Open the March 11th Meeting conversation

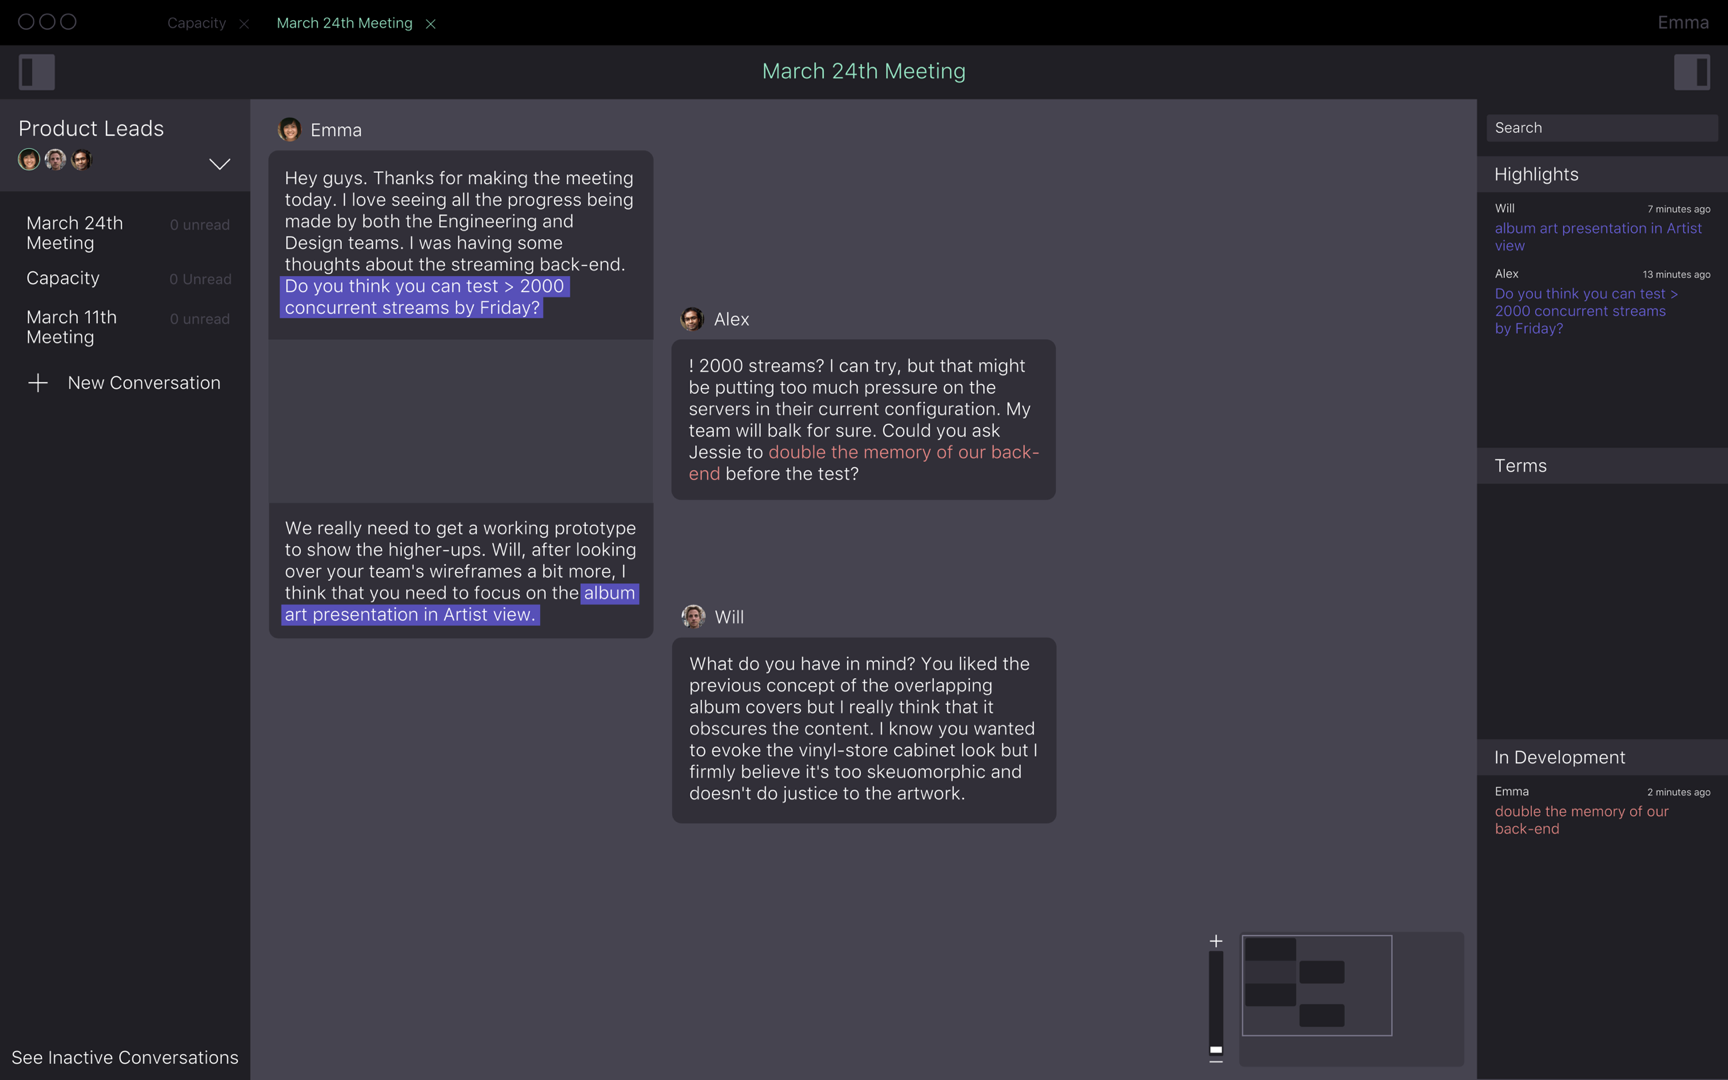[72, 327]
